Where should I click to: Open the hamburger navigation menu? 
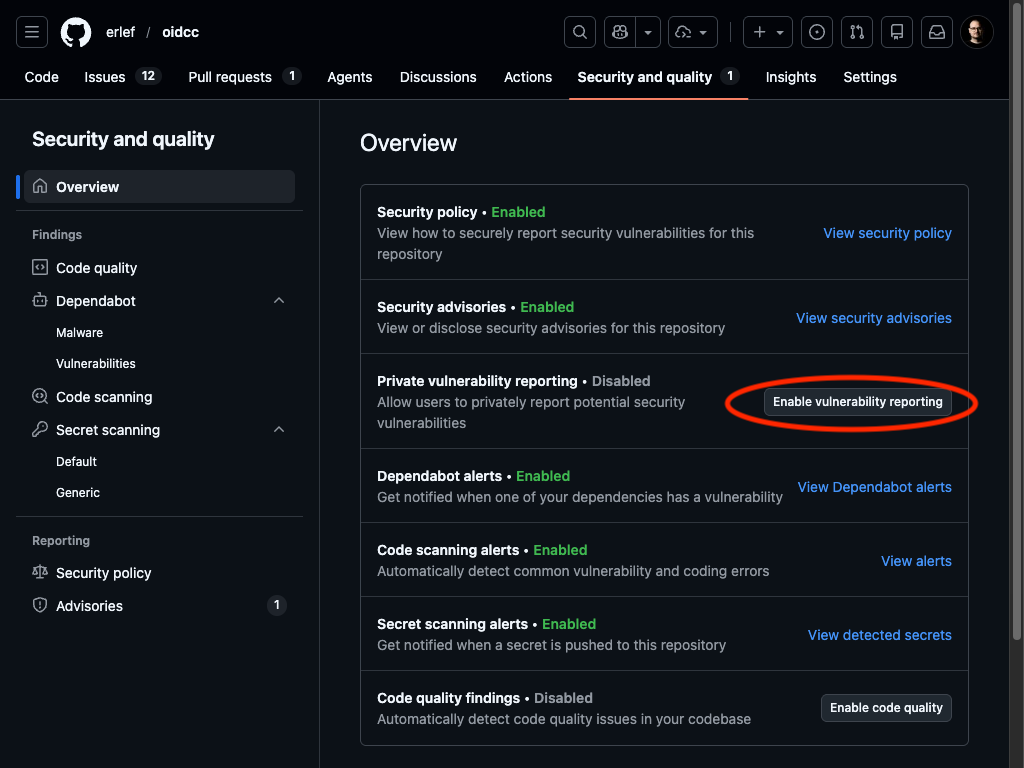(32, 32)
